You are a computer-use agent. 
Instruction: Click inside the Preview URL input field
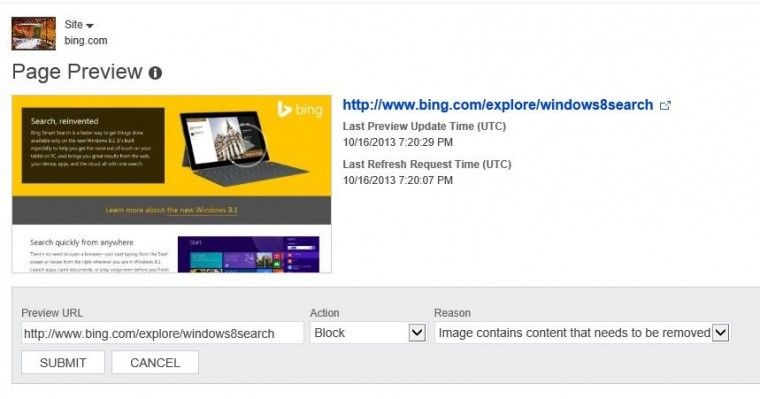(162, 334)
